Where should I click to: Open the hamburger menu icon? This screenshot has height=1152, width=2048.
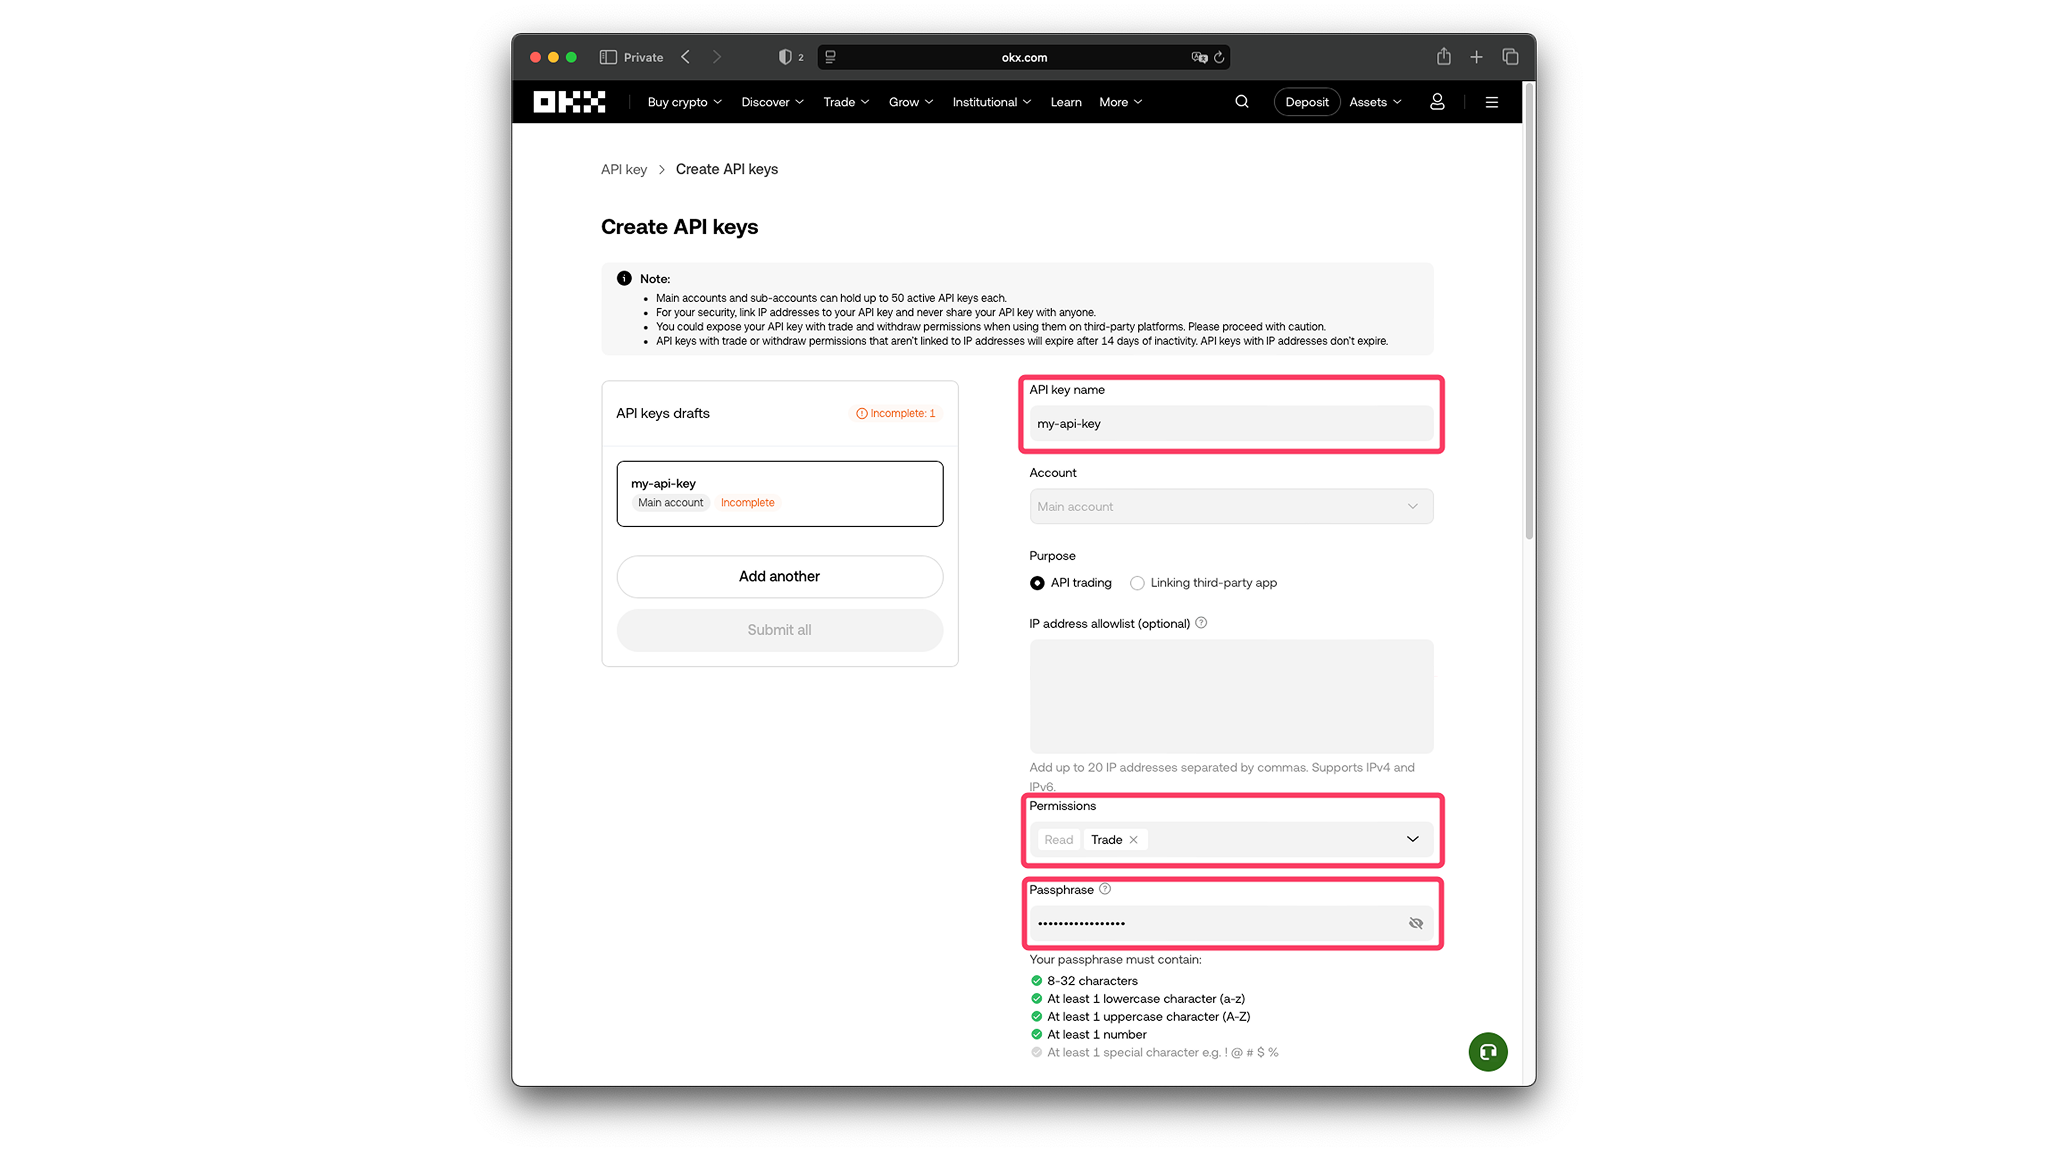pyautogui.click(x=1491, y=102)
